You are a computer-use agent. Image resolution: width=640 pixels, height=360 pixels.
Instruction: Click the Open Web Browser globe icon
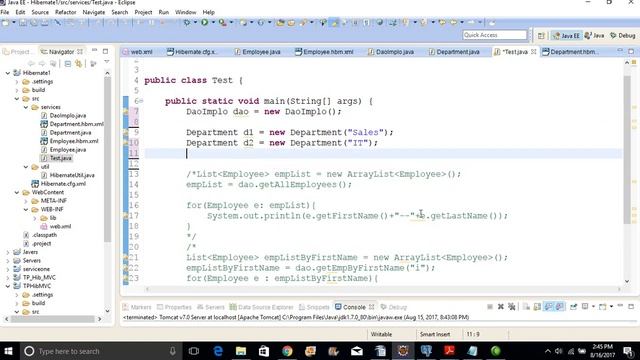pos(380,22)
